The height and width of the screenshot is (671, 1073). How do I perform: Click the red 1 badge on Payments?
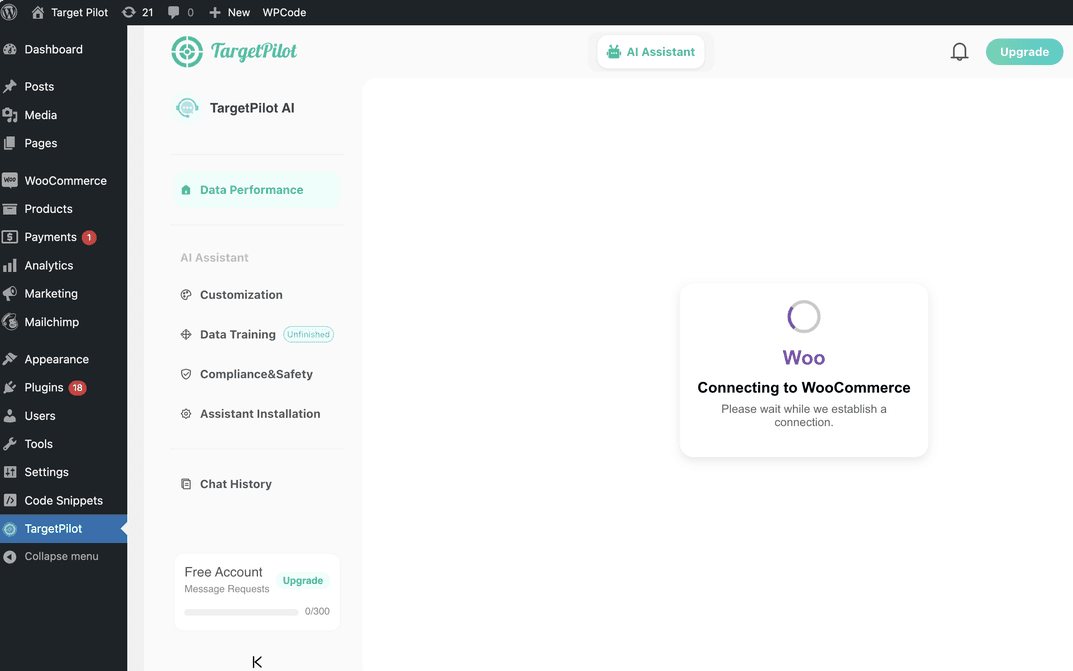pos(89,237)
